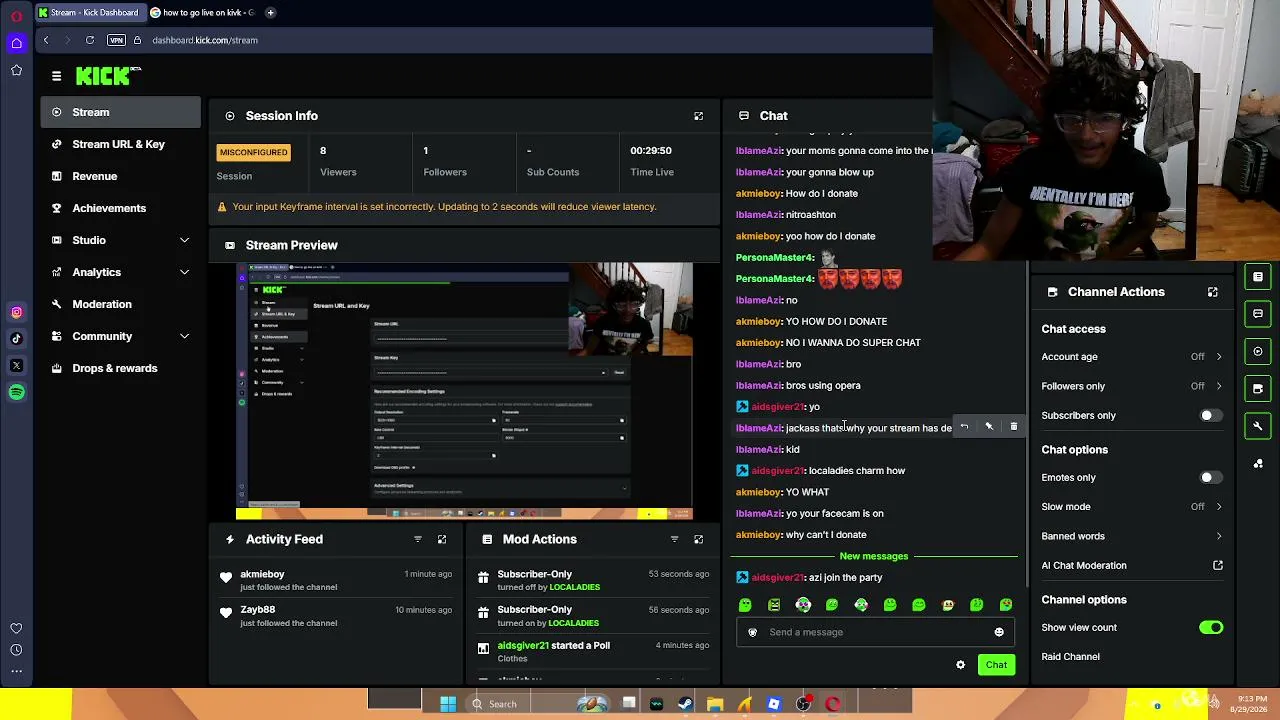Open Slow mode options

1132,507
